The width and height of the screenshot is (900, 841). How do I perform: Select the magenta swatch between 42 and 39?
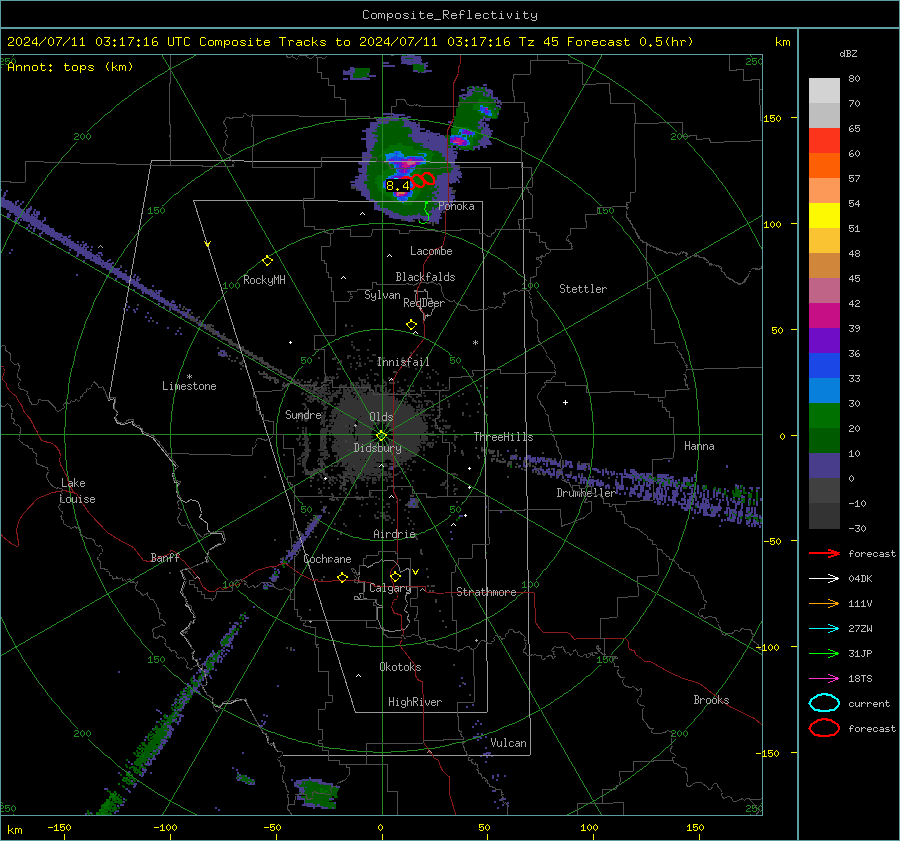(824, 316)
